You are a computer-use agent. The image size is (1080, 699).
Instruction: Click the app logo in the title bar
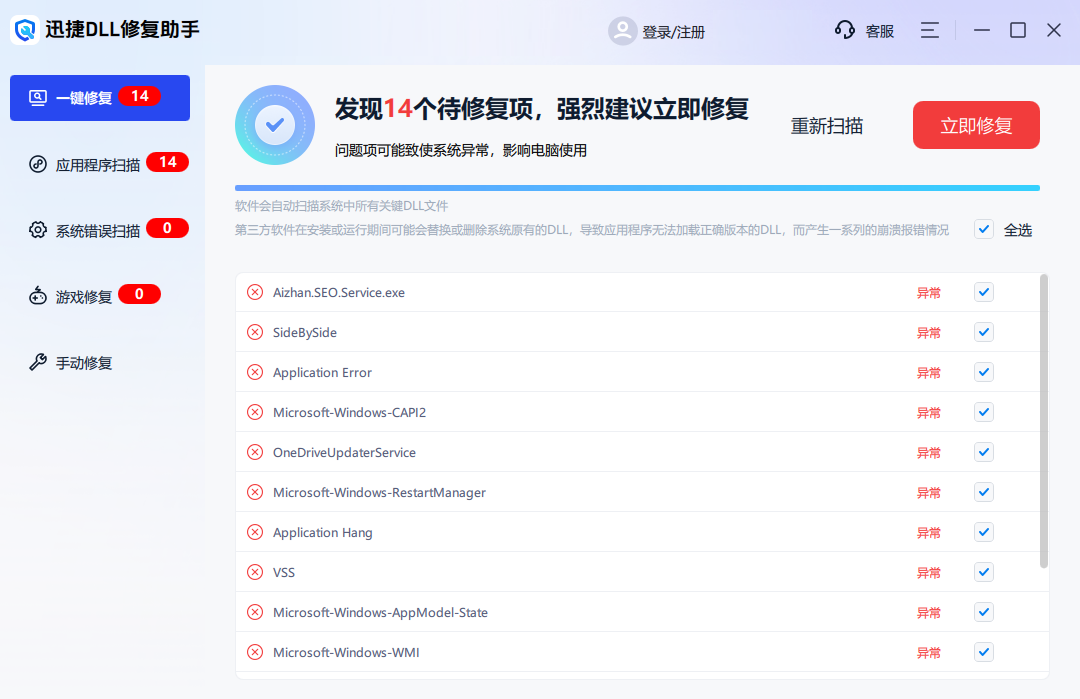point(23,29)
